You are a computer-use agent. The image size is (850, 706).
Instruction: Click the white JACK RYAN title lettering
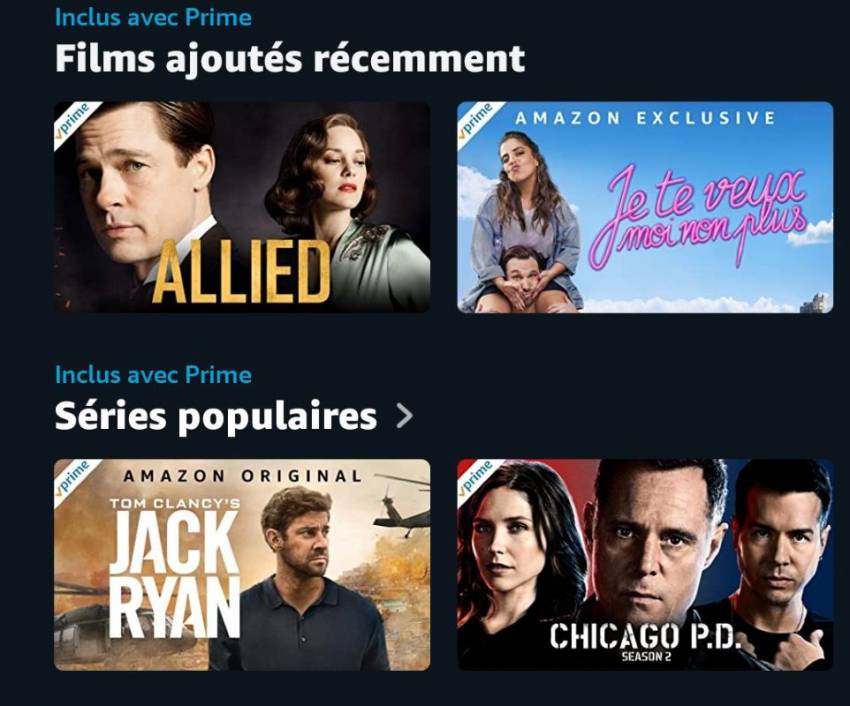(x=175, y=575)
